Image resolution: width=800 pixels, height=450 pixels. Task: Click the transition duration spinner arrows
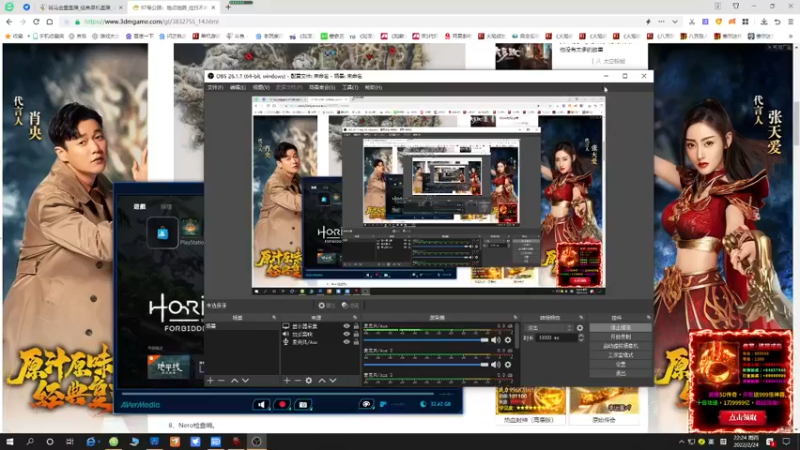(x=581, y=338)
